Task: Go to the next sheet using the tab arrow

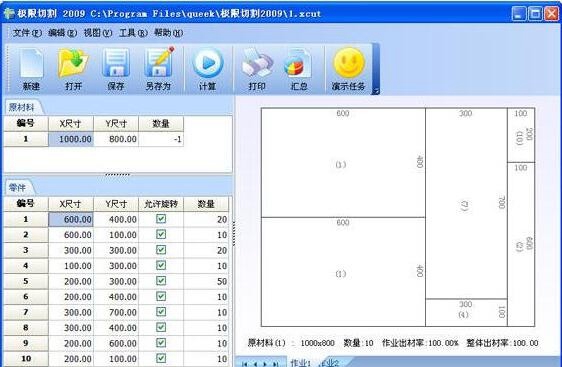Action: tap(265, 364)
